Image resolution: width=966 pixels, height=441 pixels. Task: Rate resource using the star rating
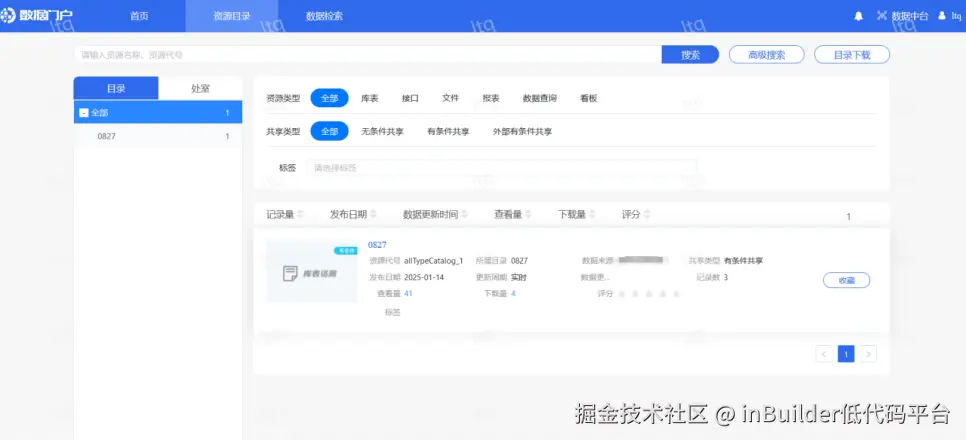pos(649,294)
